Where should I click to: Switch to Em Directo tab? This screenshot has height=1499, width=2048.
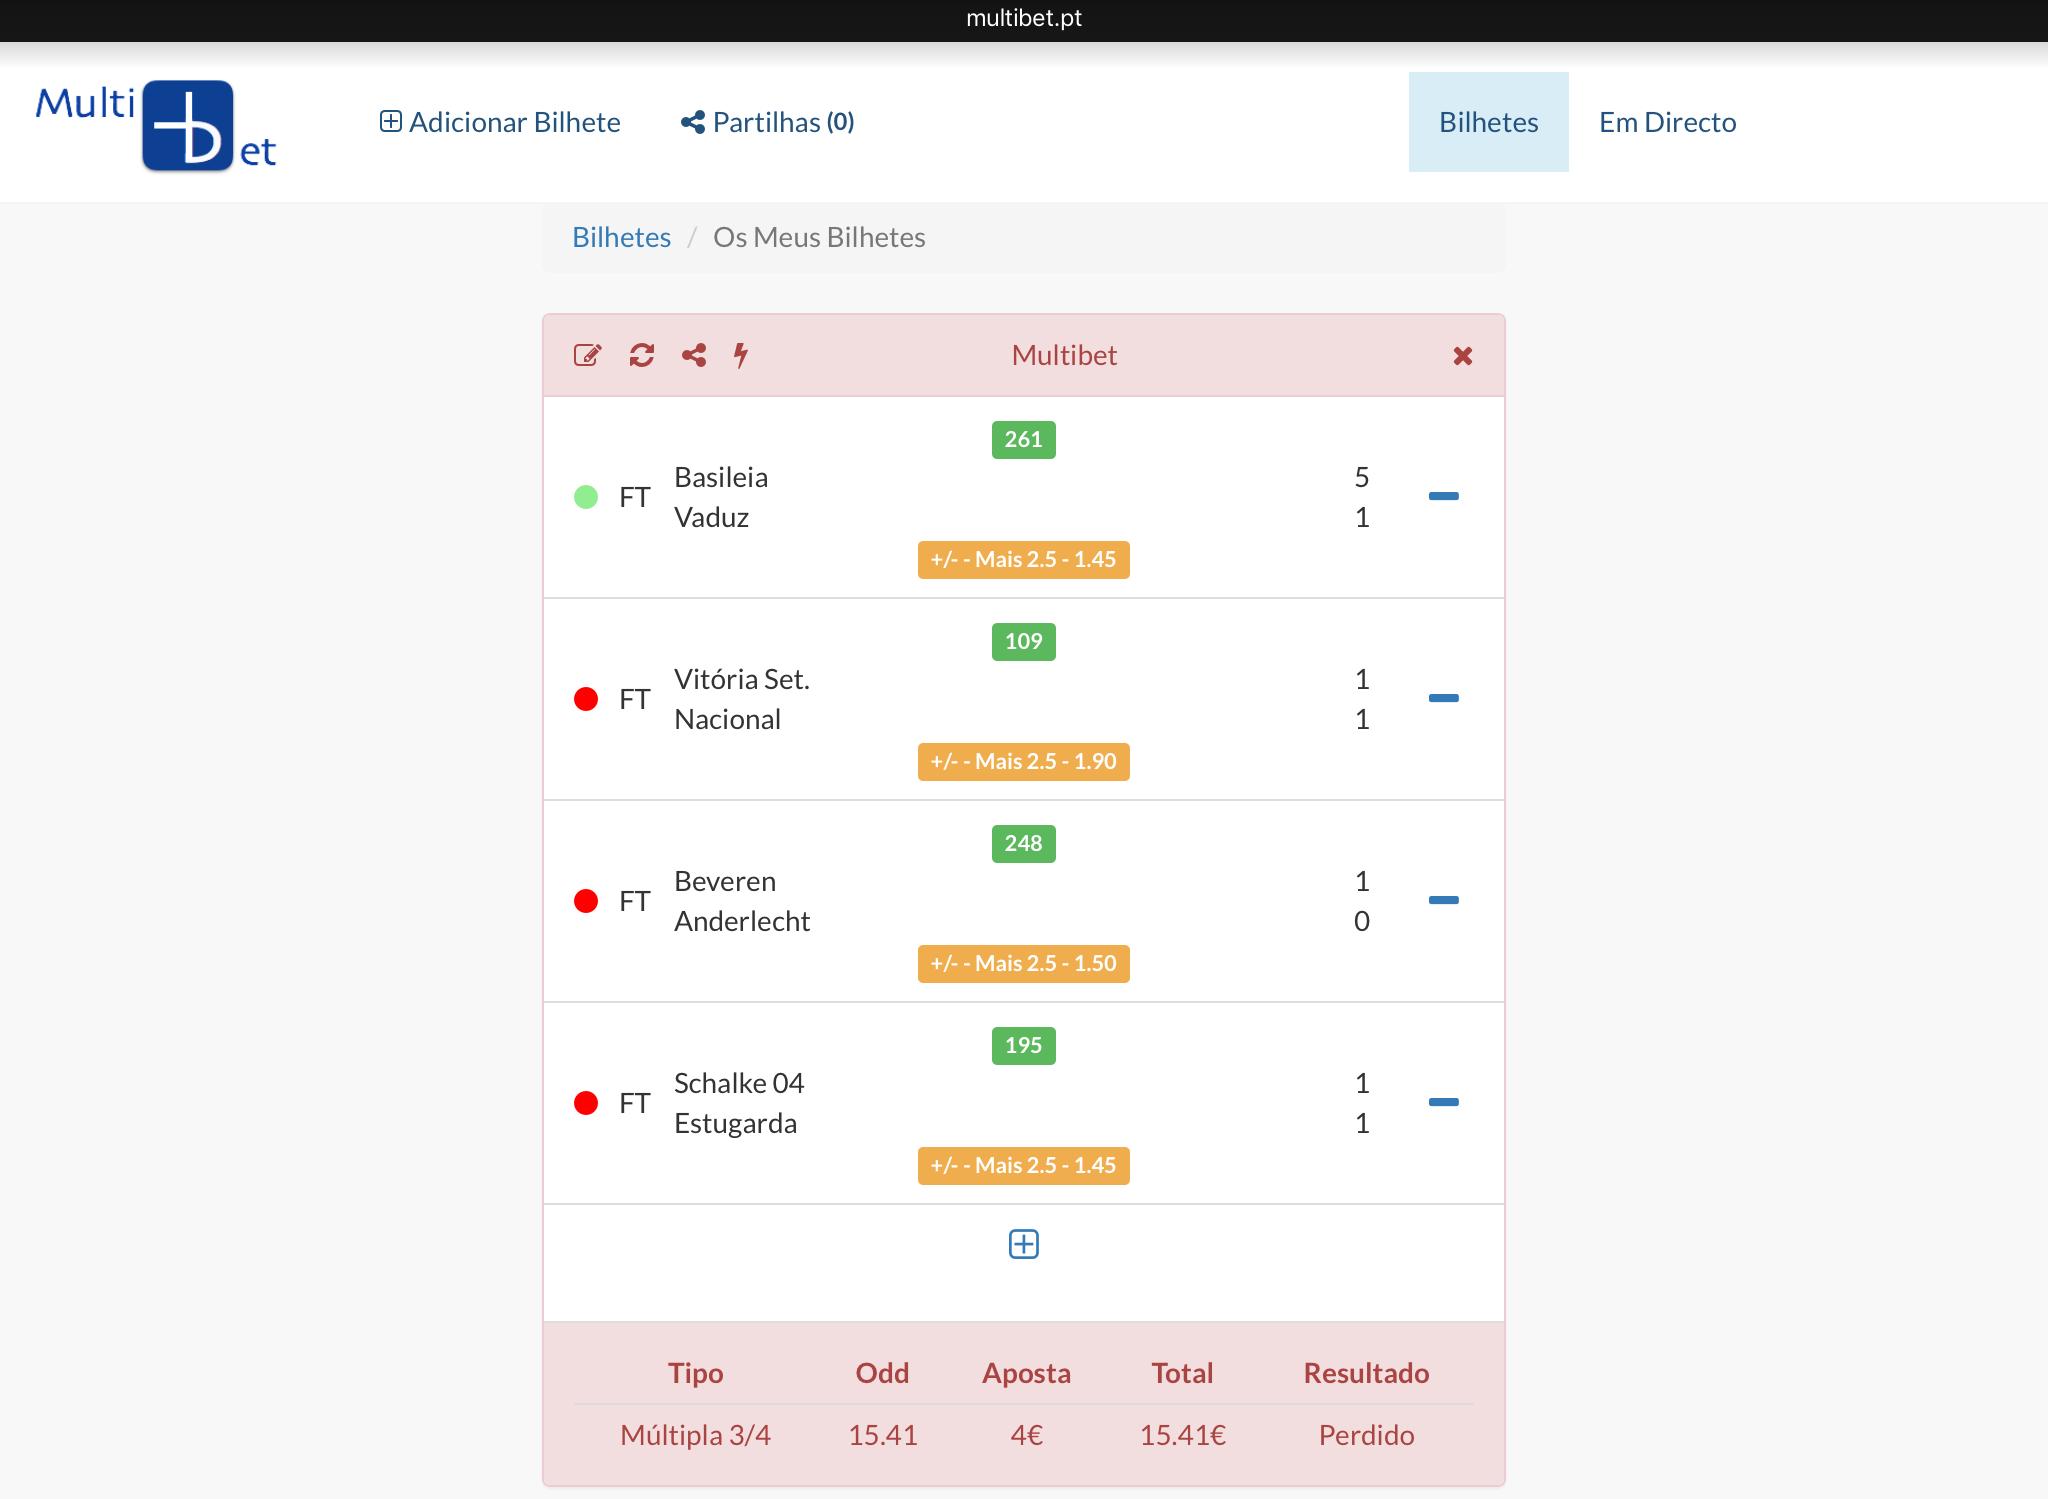click(1667, 122)
